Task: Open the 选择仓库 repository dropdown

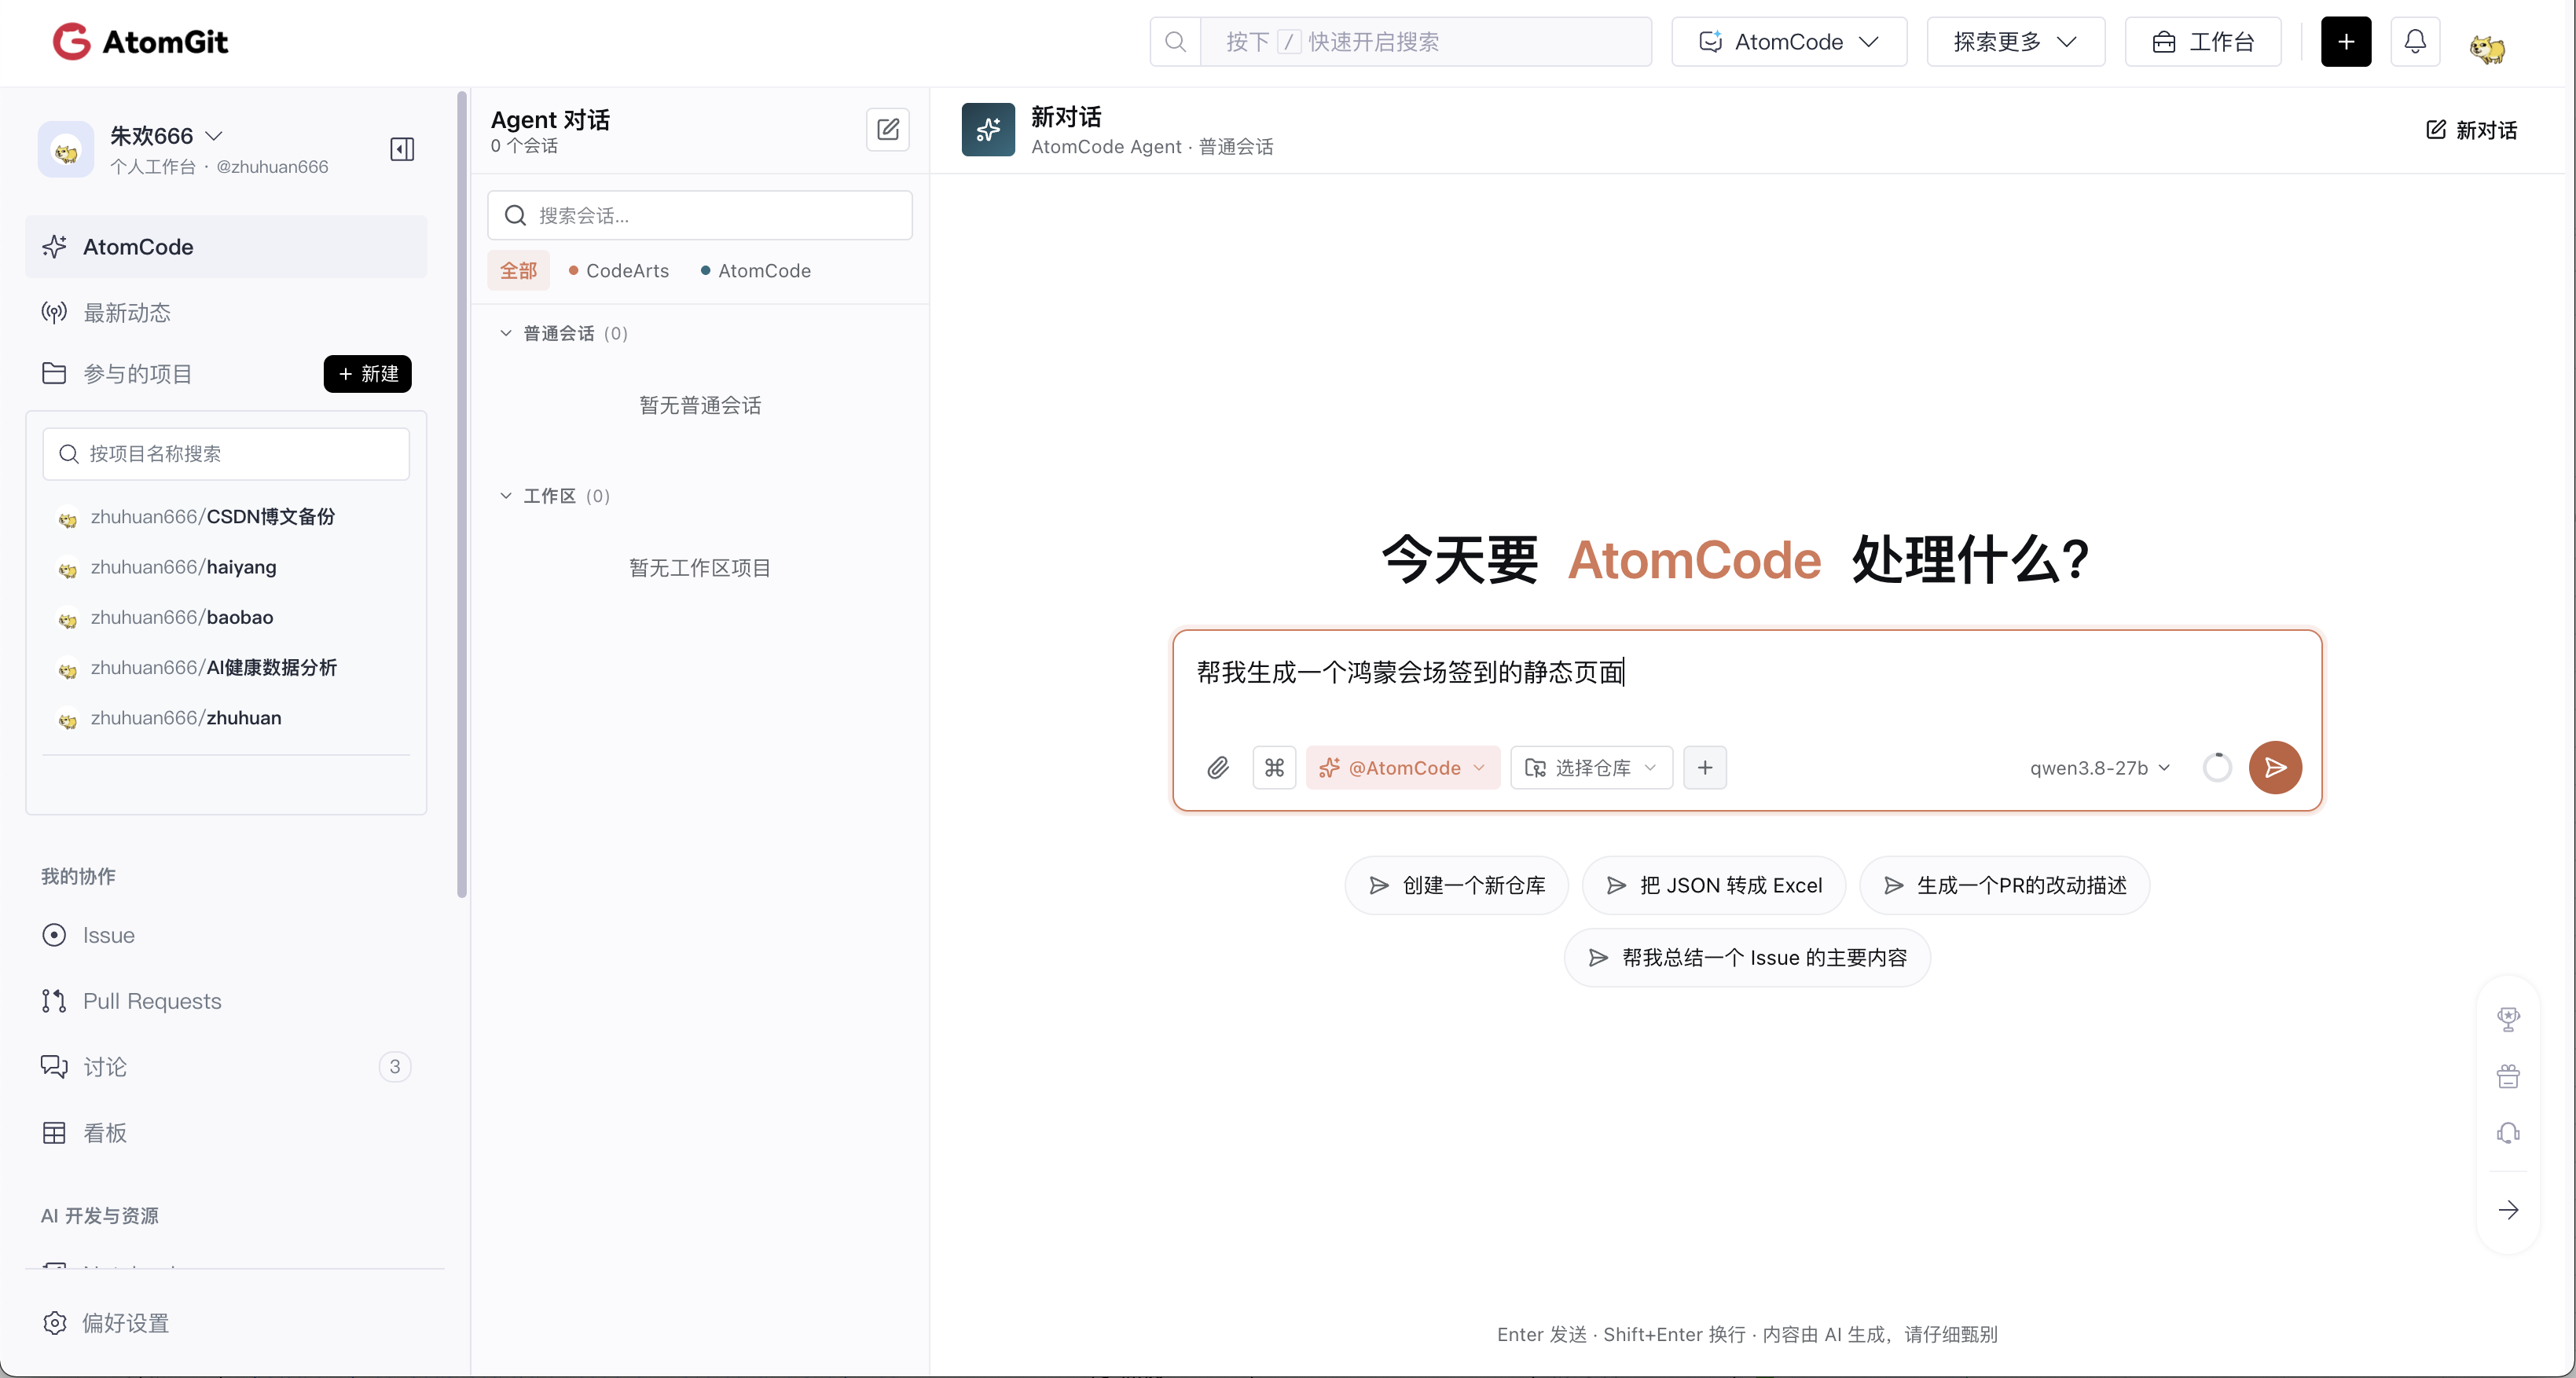Action: (1591, 768)
